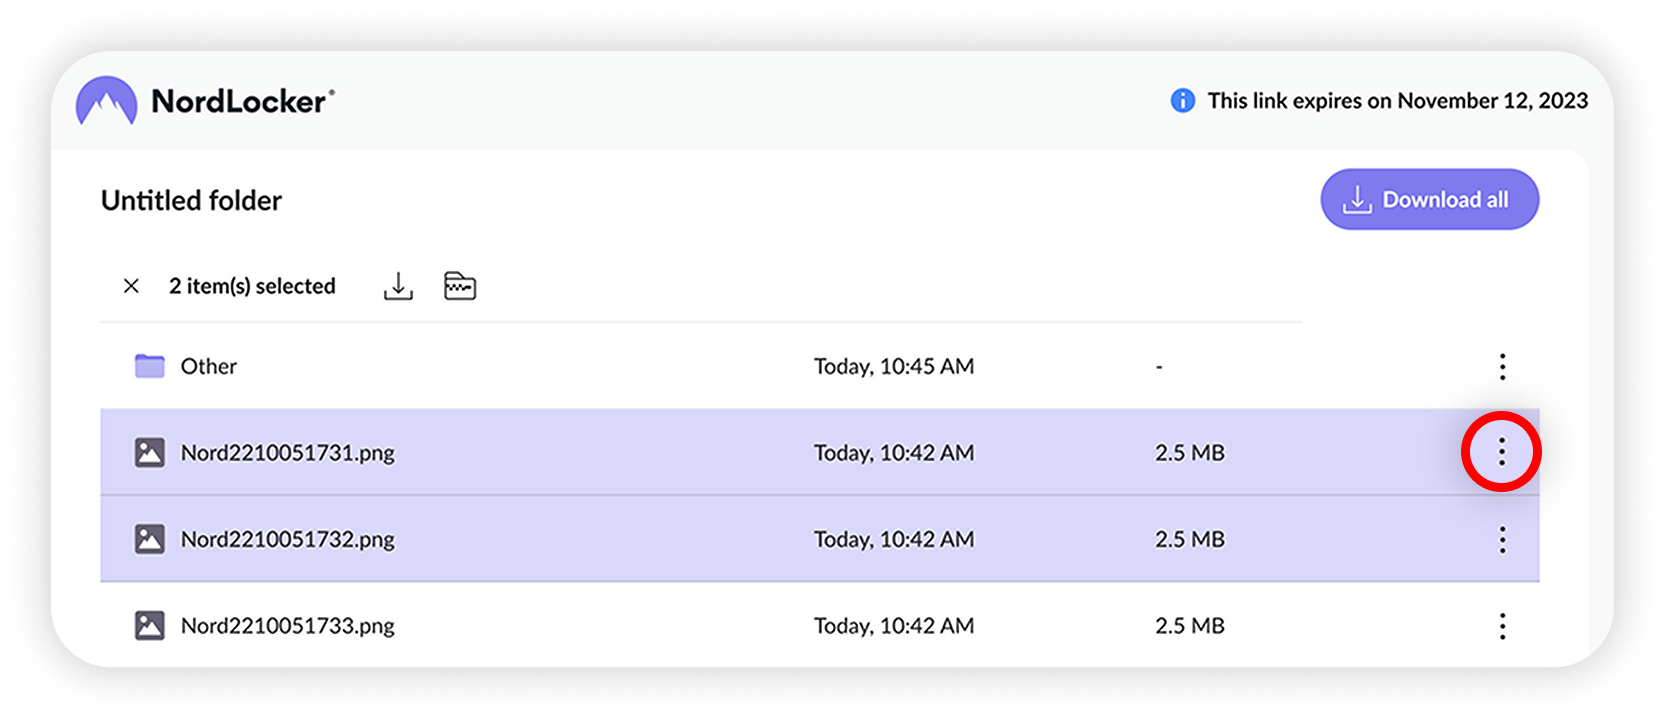This screenshot has width=1665, height=719.
Task: Open the three-dot menu for Nord2210051733.png
Action: tap(1503, 625)
